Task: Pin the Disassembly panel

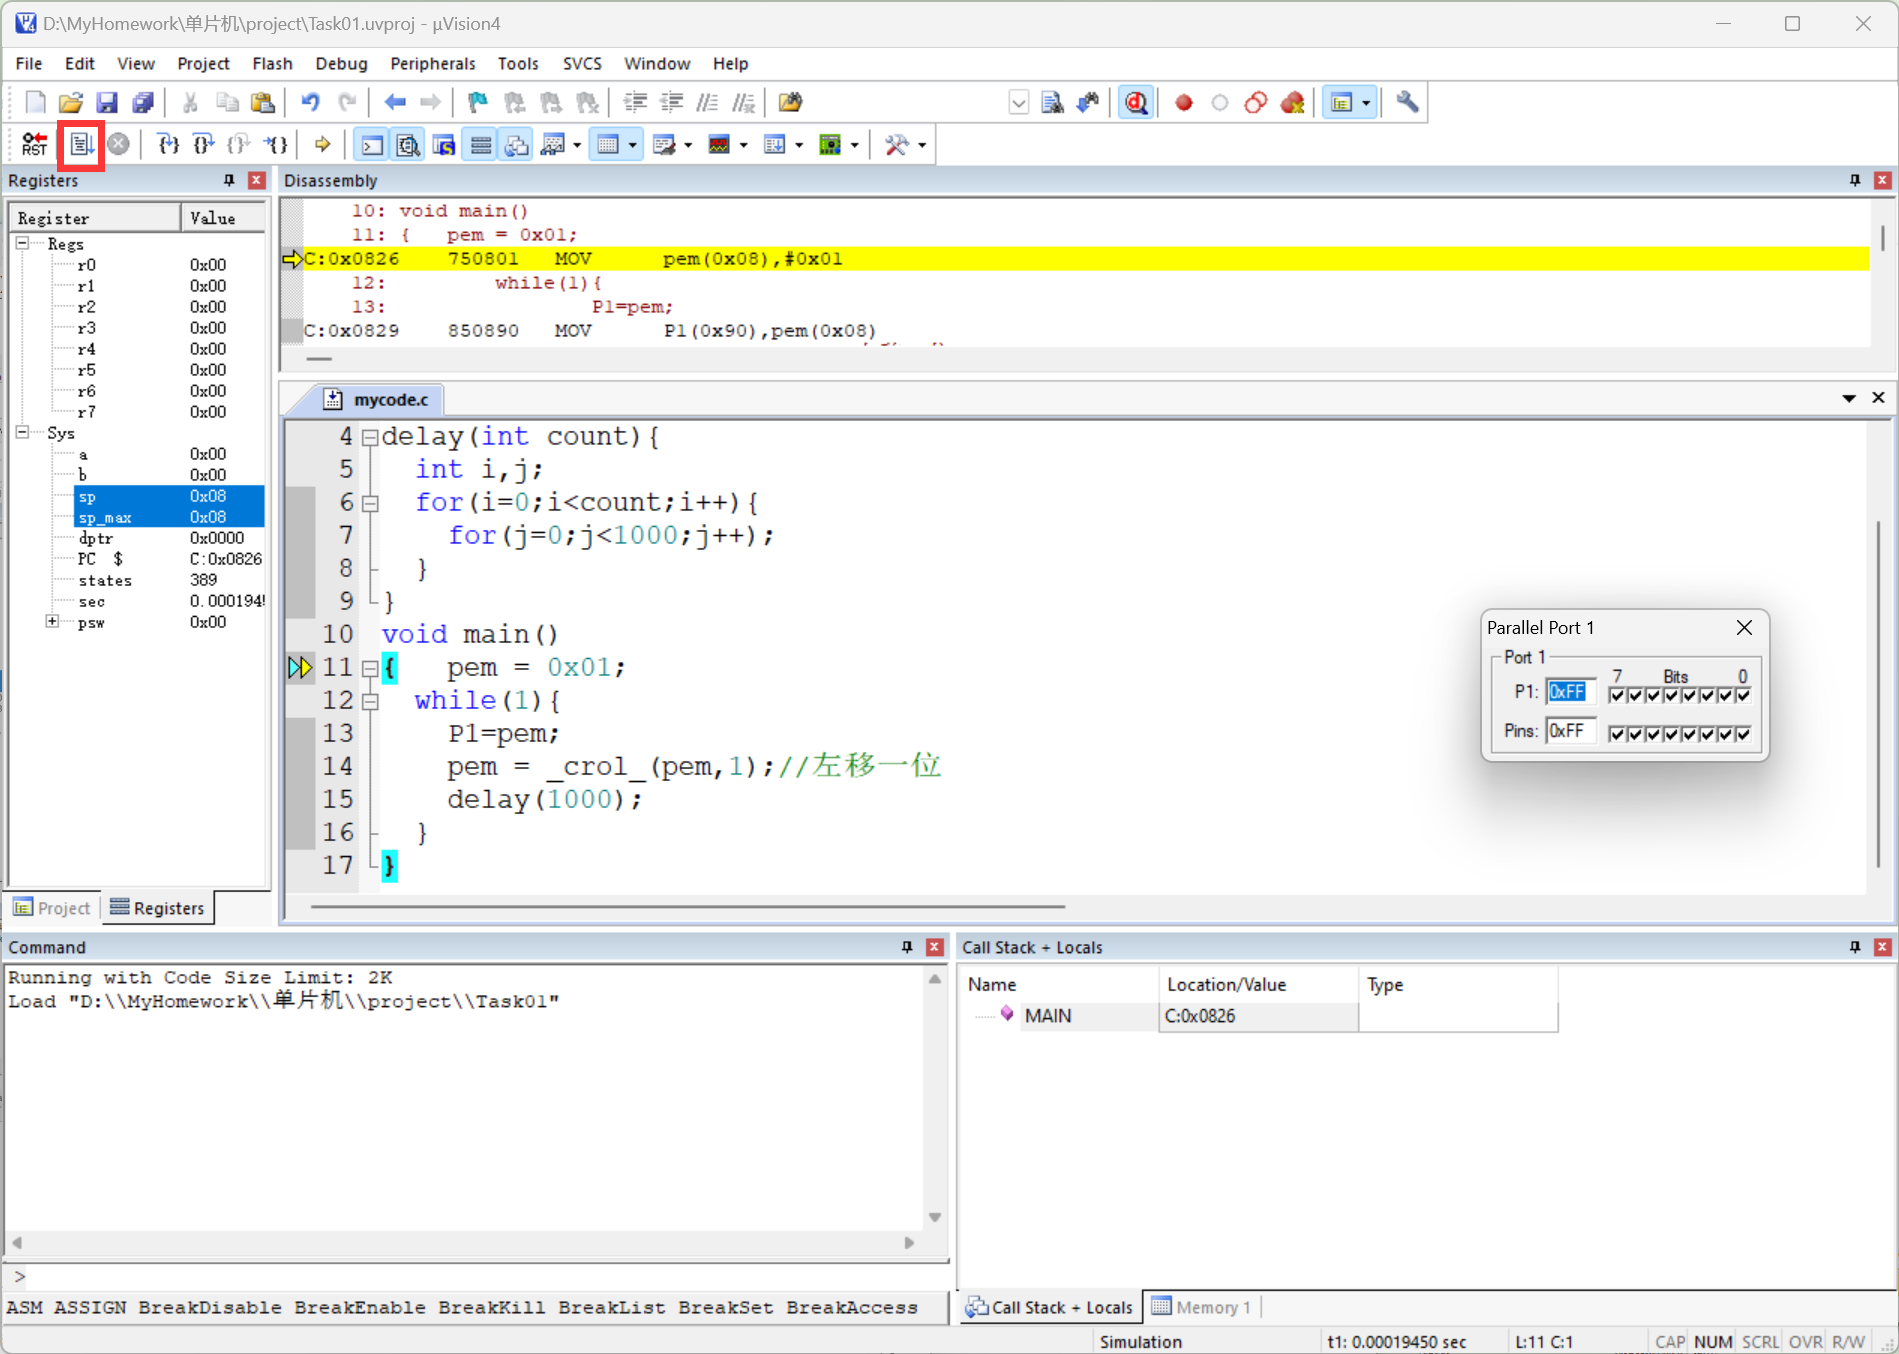Action: click(x=1855, y=180)
